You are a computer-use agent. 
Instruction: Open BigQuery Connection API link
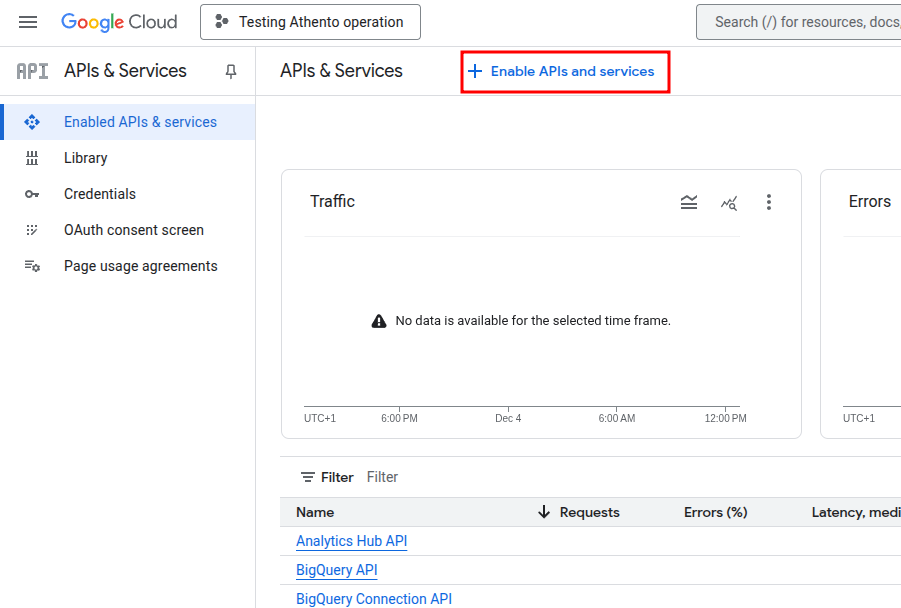(x=373, y=599)
